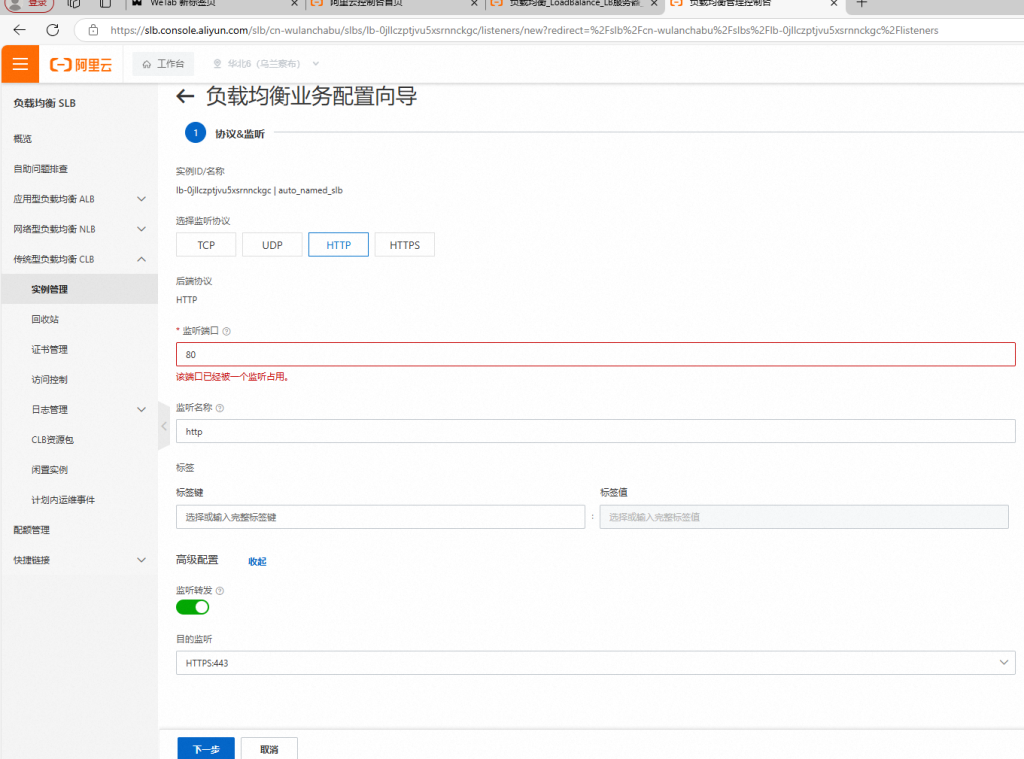
Task: Click the help icon beside 监听转发
Action: [x=220, y=591]
